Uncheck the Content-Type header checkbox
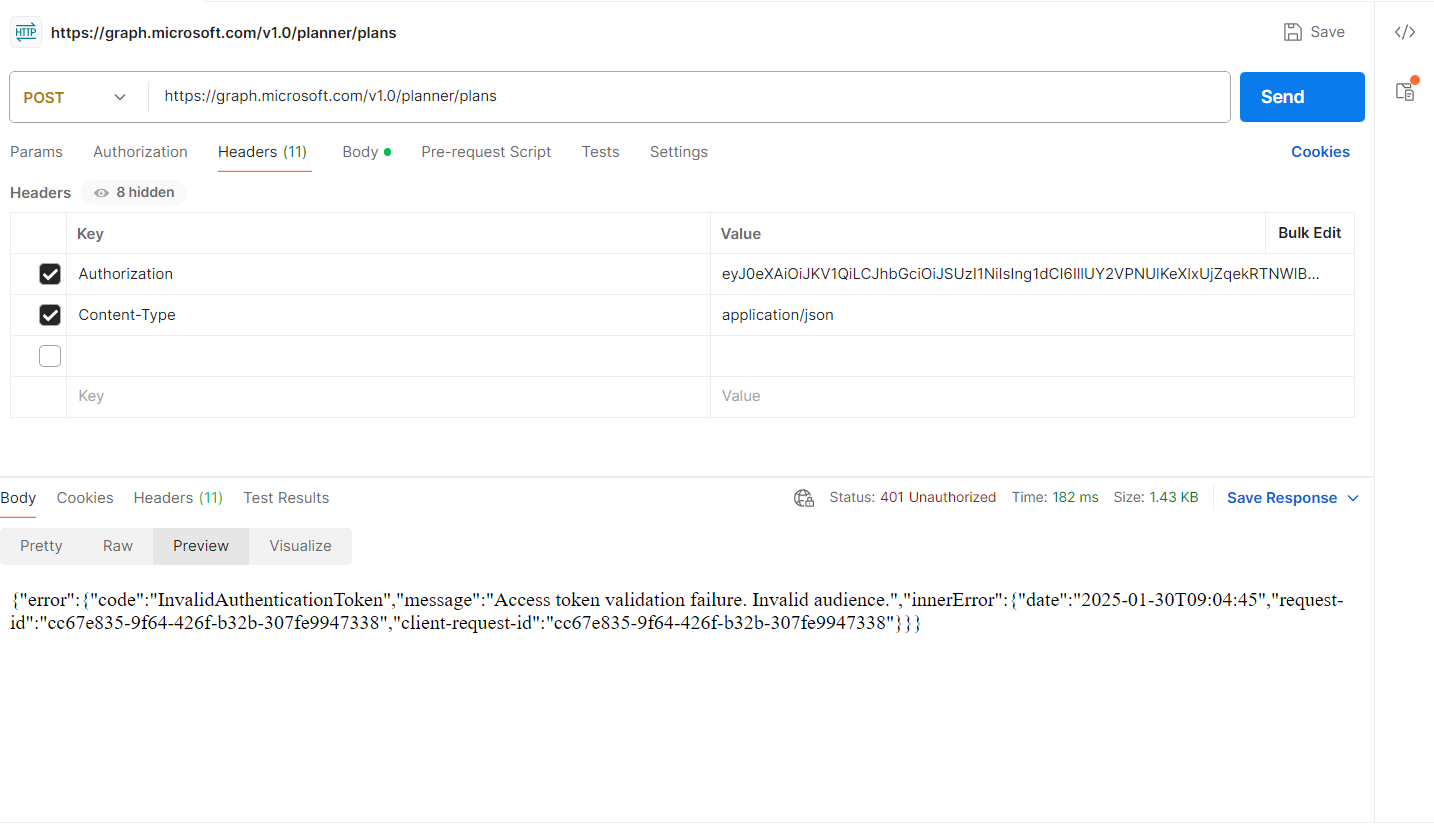This screenshot has height=829, width=1434. (x=50, y=315)
